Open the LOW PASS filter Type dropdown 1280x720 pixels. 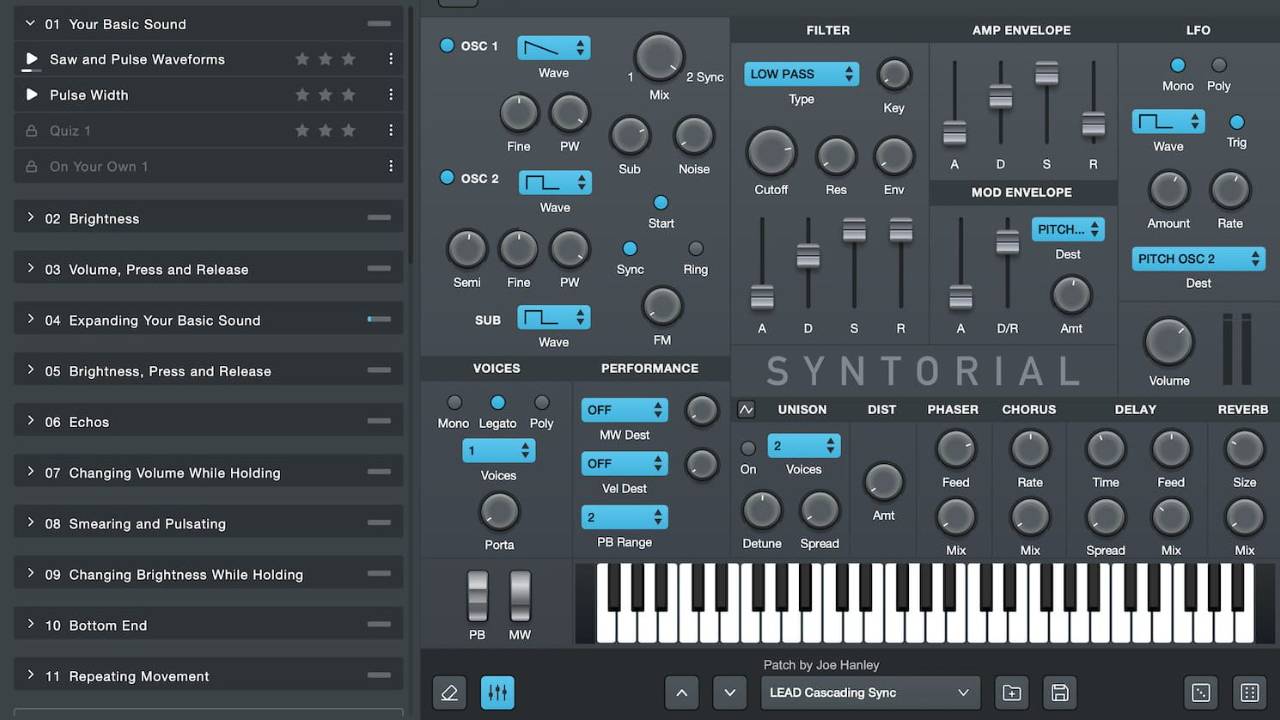(x=801, y=74)
